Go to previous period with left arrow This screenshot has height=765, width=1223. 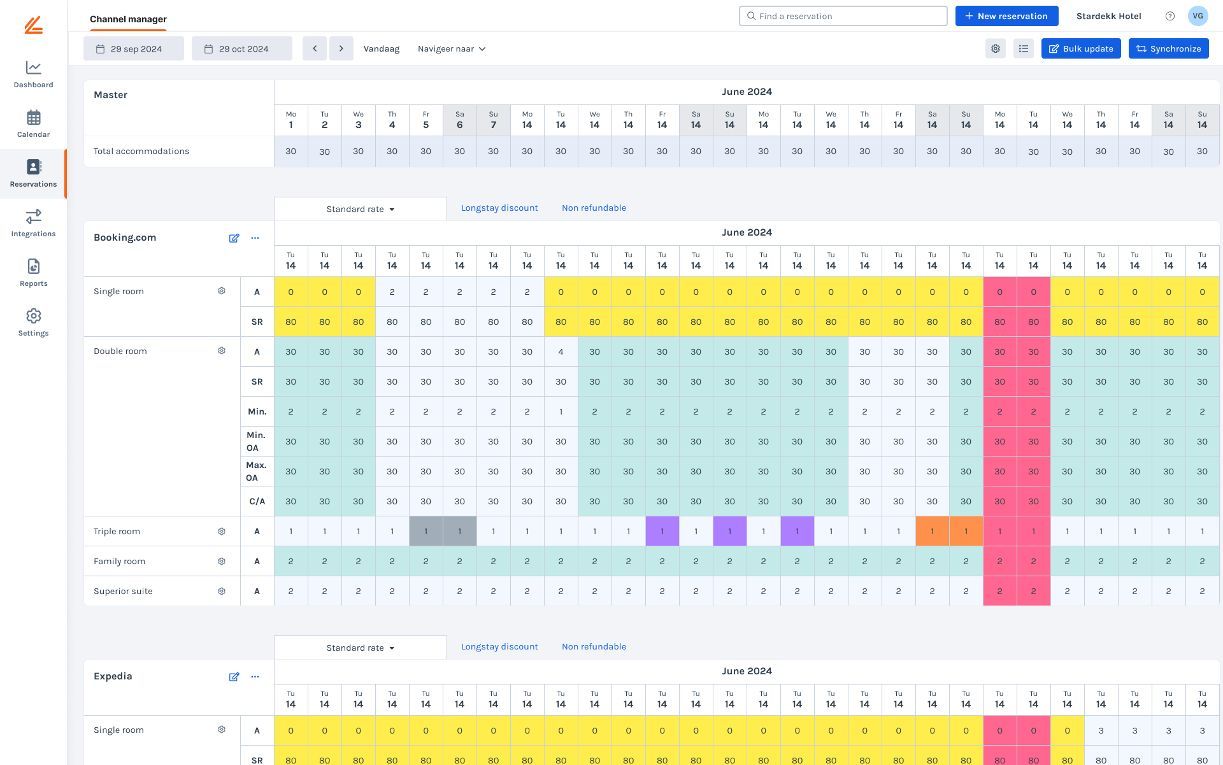click(x=315, y=48)
